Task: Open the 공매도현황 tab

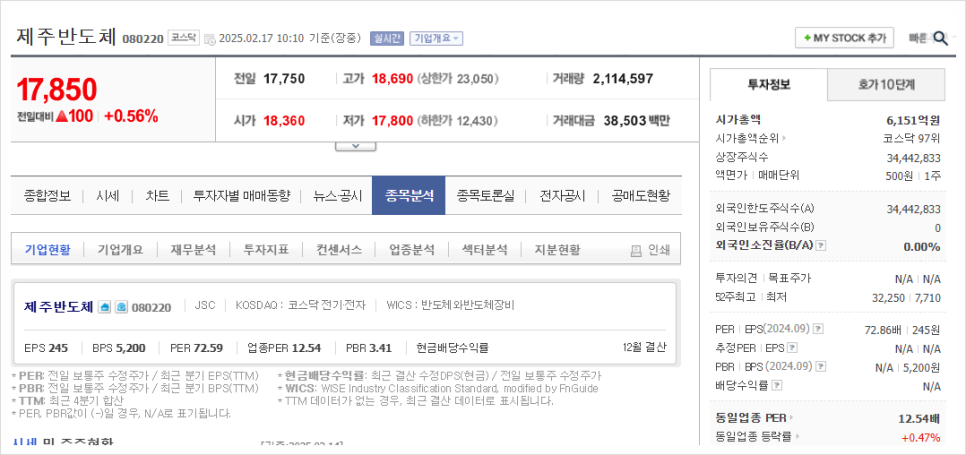Action: point(640,196)
